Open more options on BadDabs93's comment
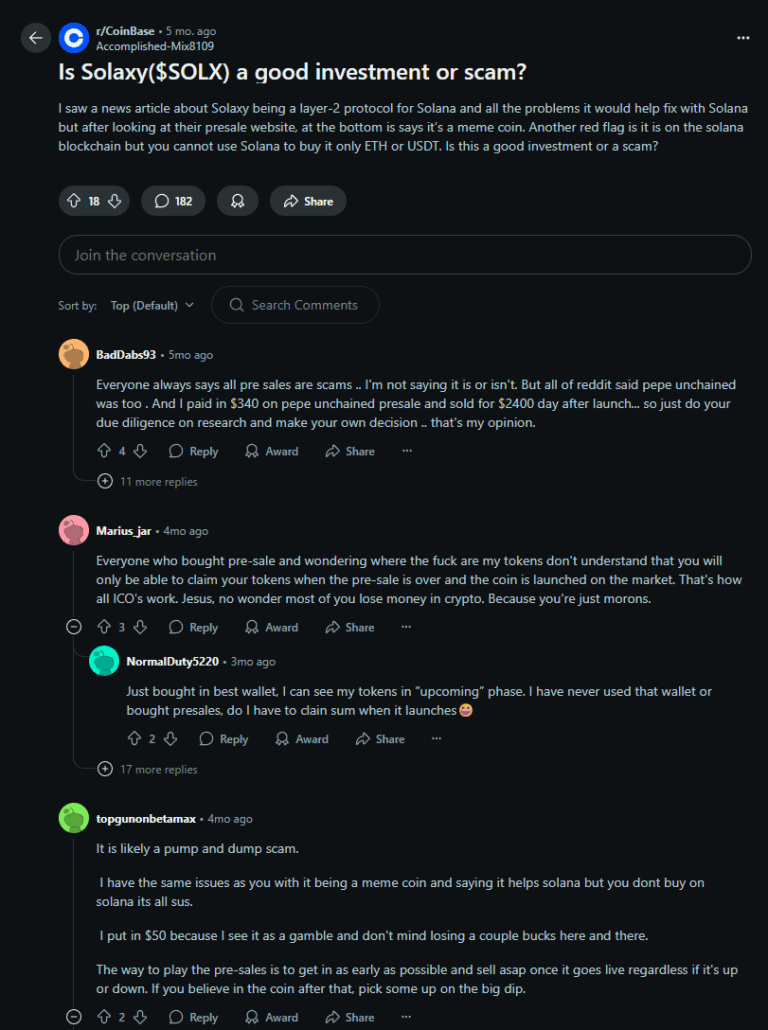Viewport: 768px width, 1030px height. [x=407, y=451]
